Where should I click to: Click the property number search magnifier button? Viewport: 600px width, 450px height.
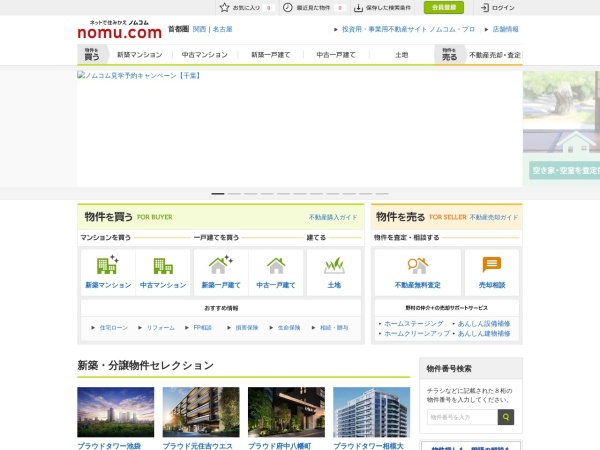click(x=506, y=417)
